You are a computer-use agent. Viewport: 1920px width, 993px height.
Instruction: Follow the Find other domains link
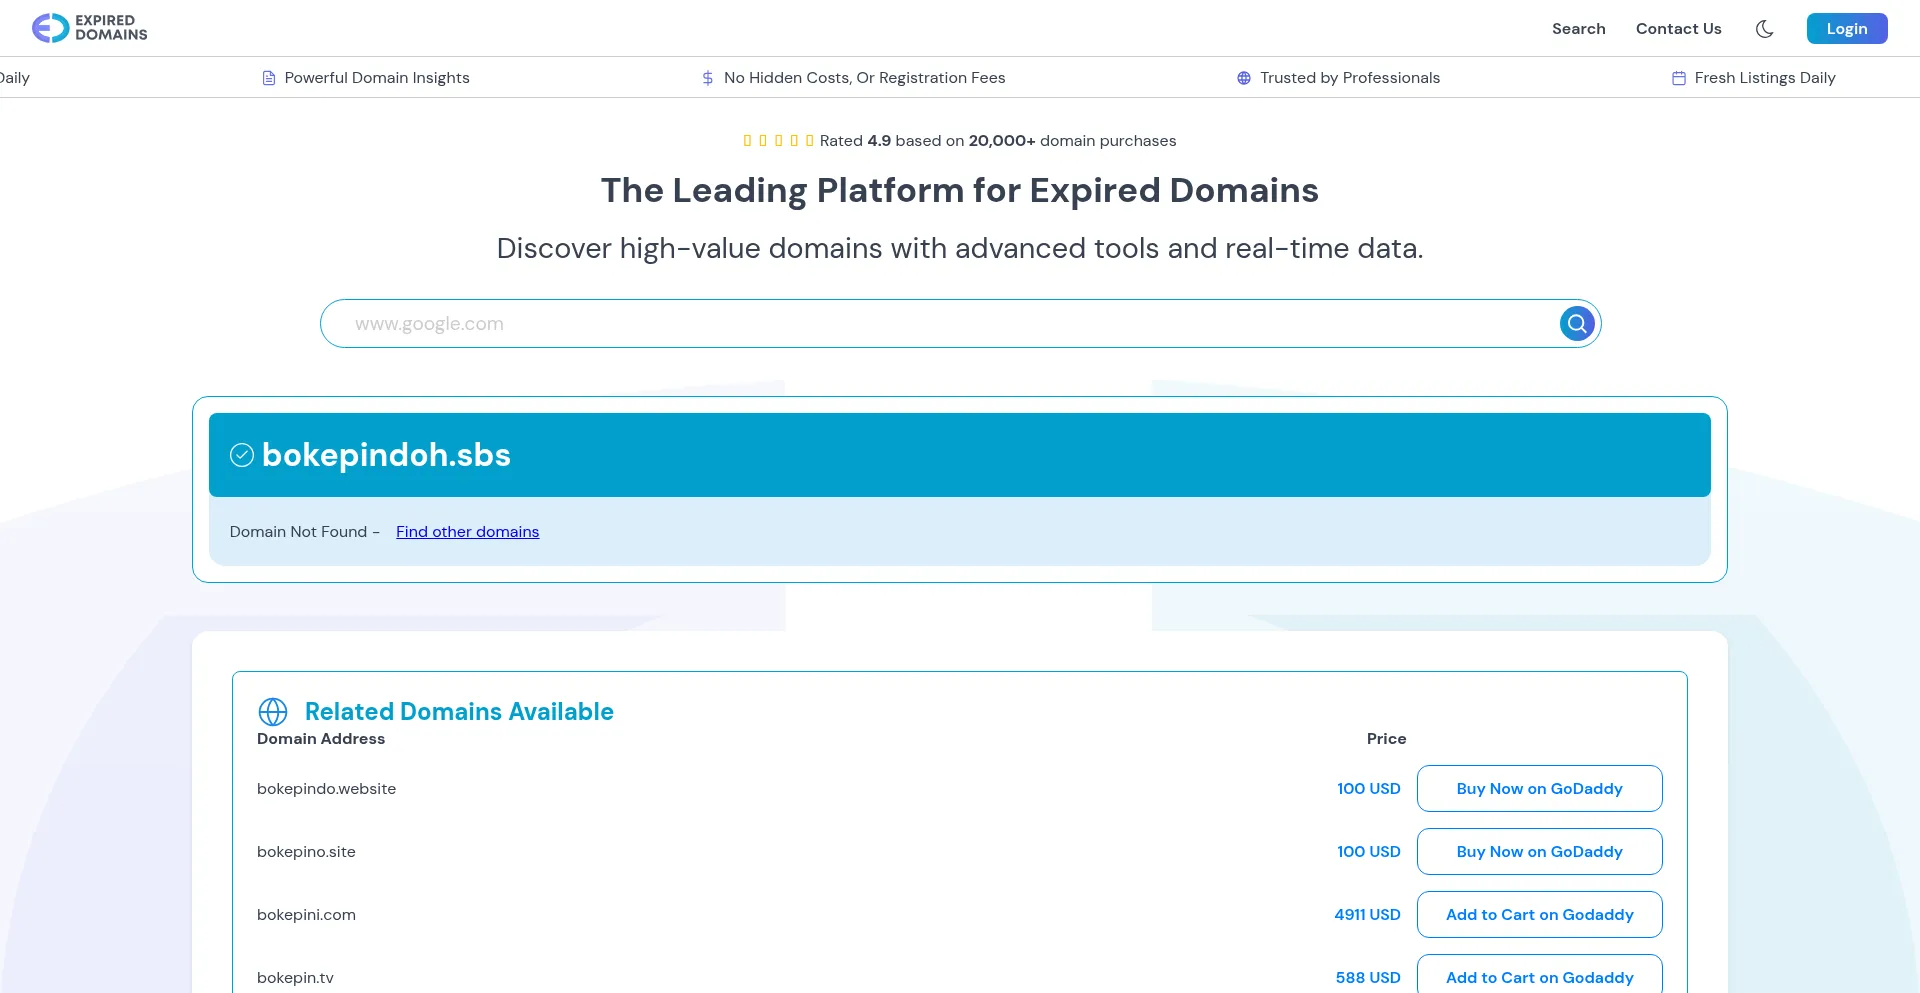pyautogui.click(x=467, y=532)
